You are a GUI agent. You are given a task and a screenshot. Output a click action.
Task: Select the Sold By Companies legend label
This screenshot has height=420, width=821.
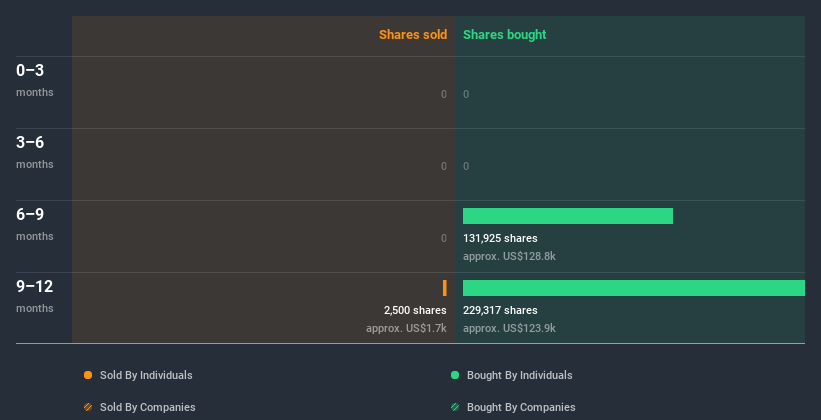[148, 407]
